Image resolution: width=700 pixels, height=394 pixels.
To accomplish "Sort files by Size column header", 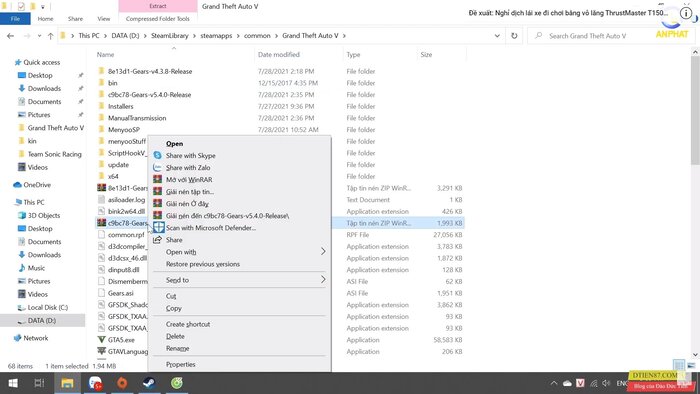I will (x=426, y=54).
